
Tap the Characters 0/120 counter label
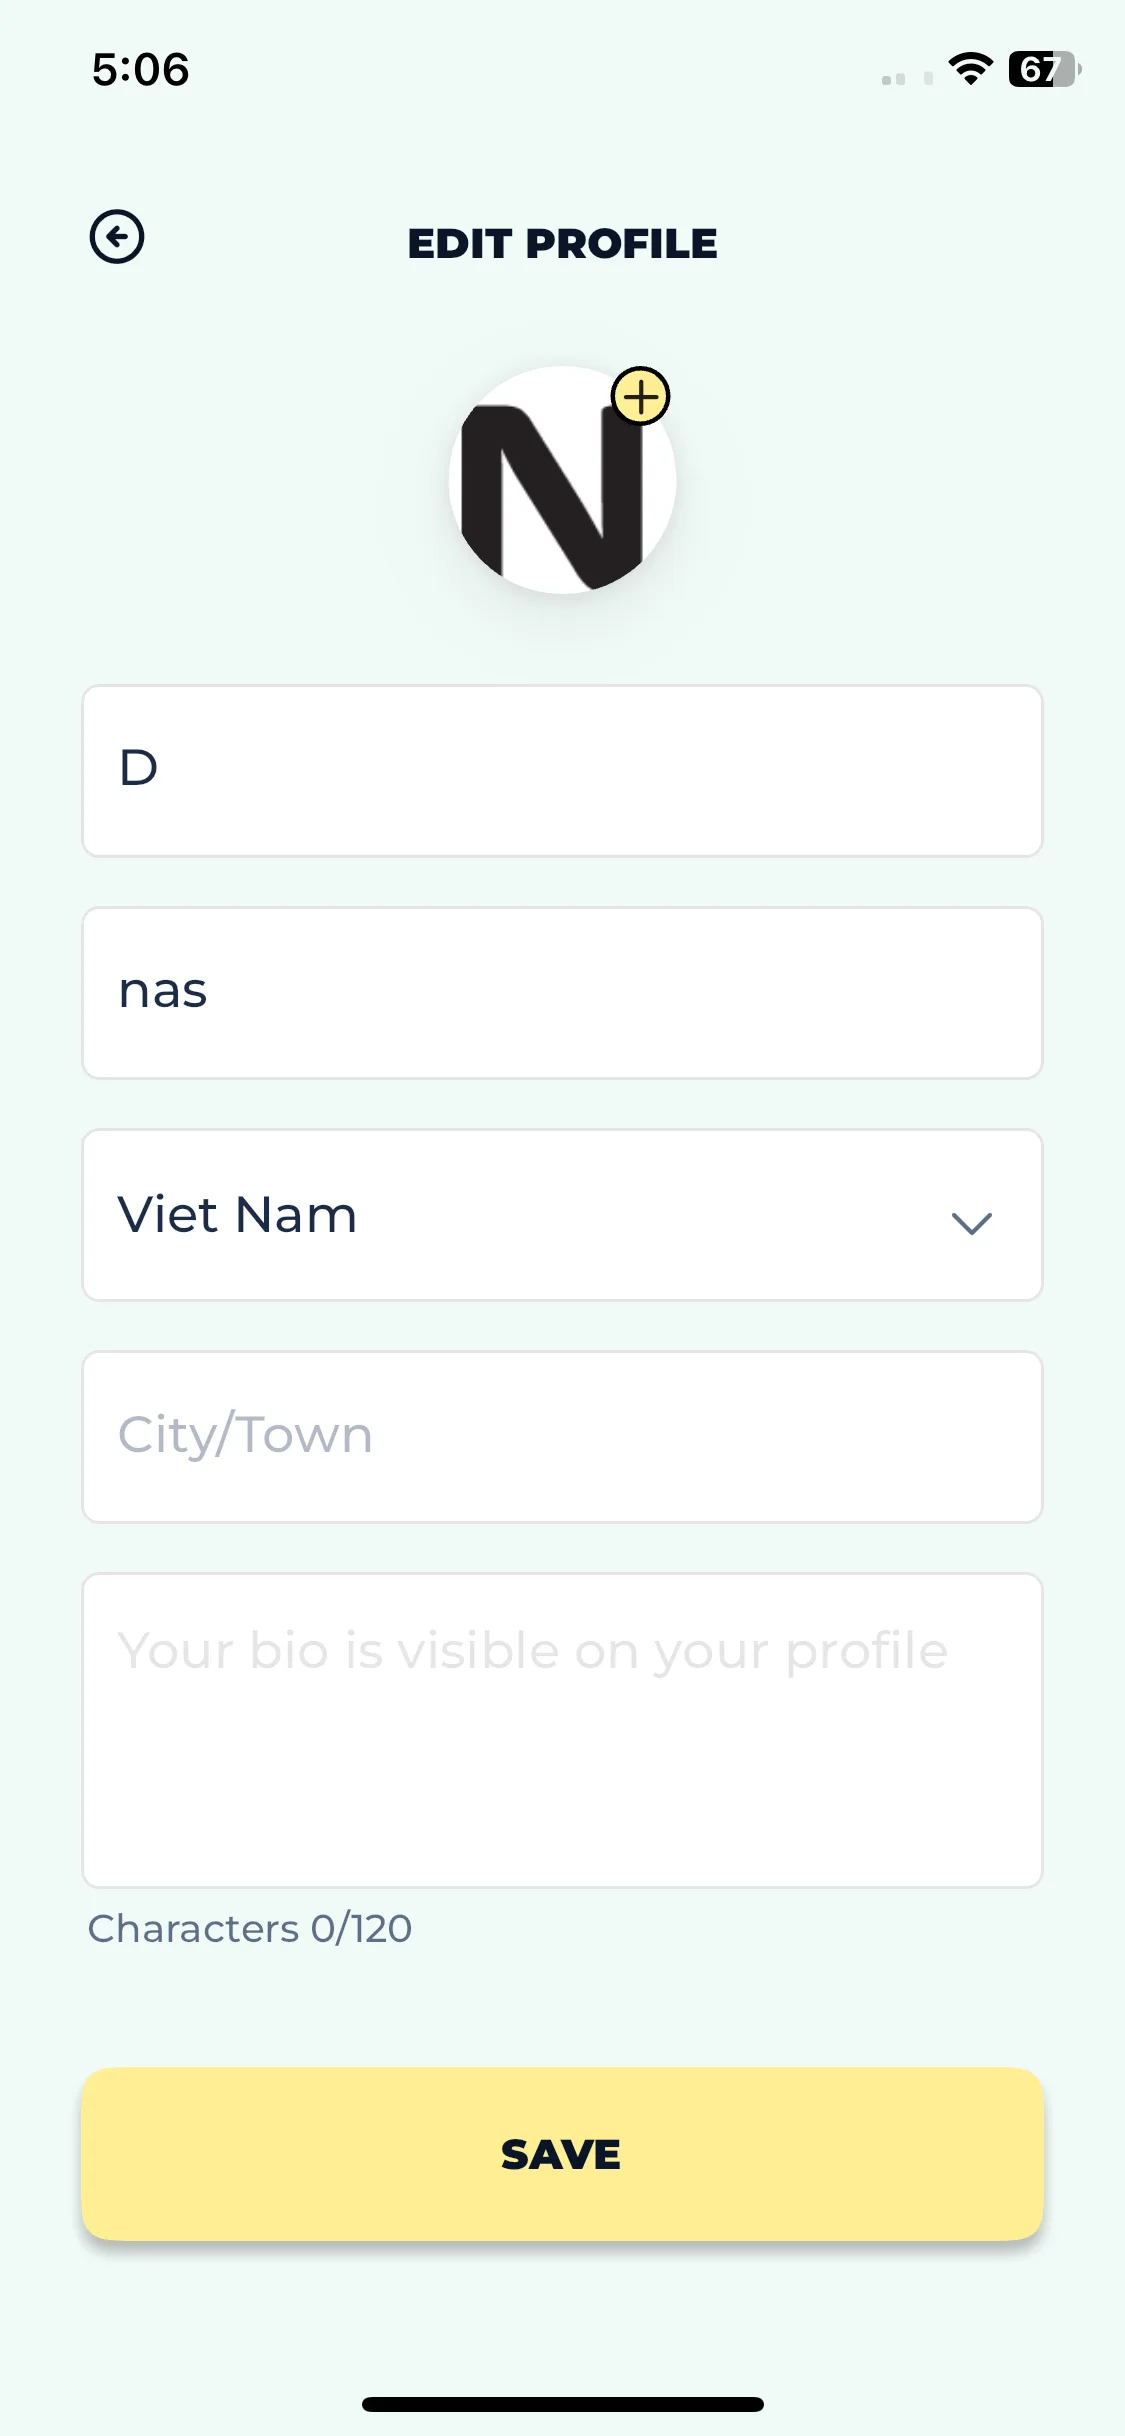click(x=250, y=1928)
